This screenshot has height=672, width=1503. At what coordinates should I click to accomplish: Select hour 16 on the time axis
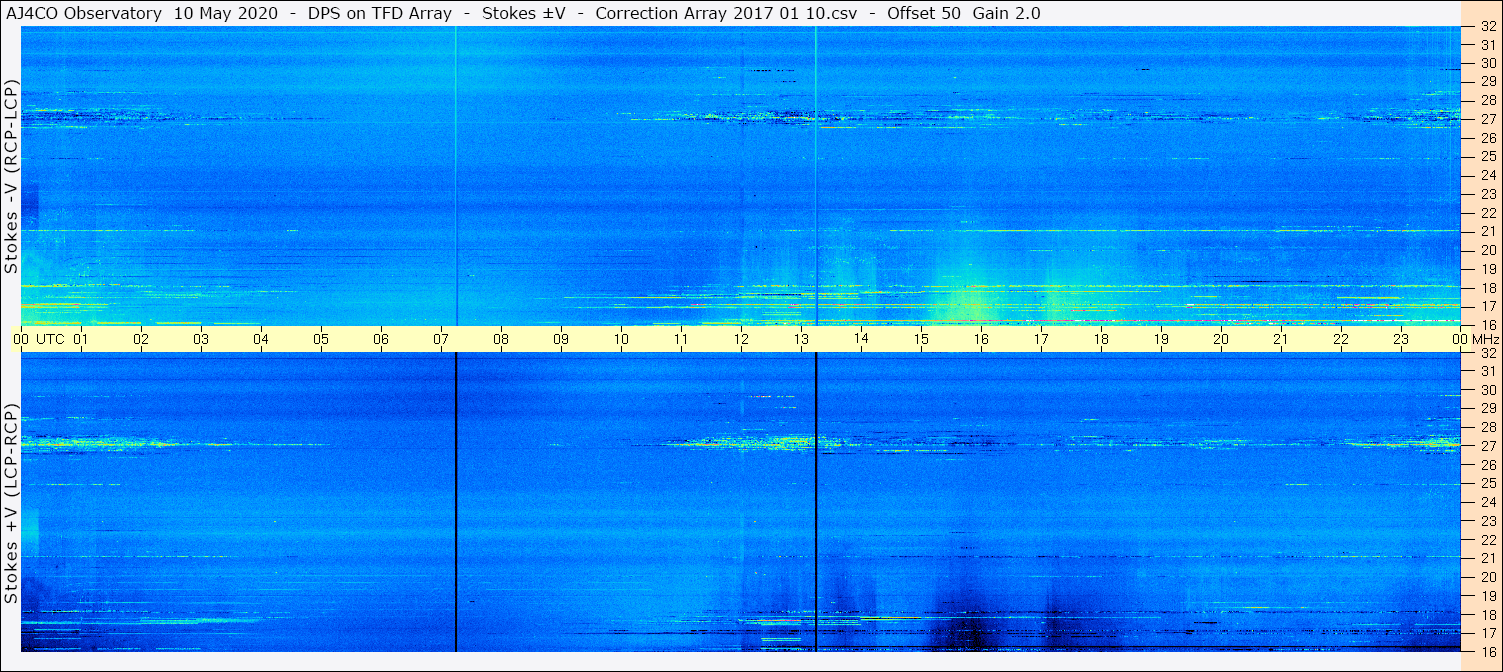[x=981, y=339]
